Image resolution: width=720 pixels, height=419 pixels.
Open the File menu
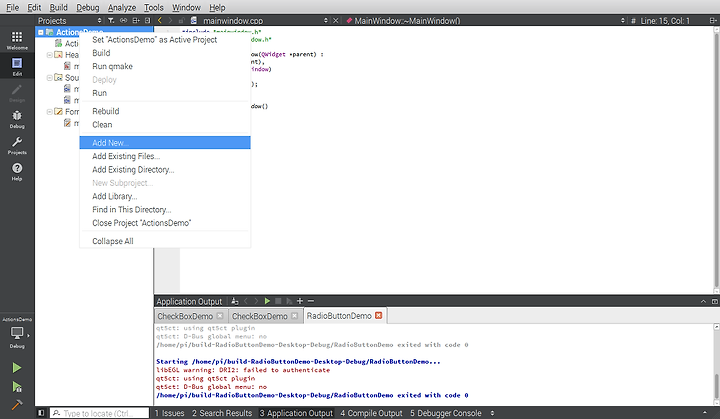[12, 7]
